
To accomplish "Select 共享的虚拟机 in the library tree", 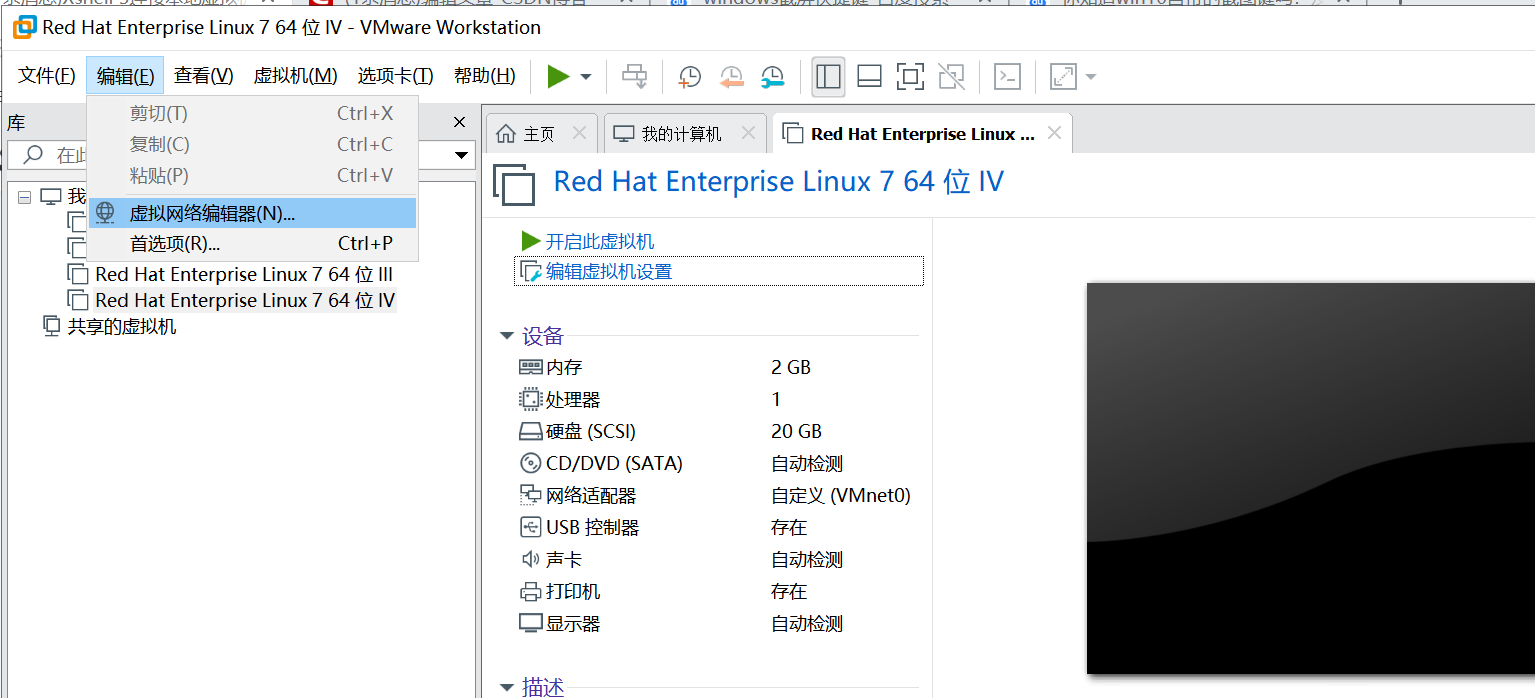I will tap(122, 326).
